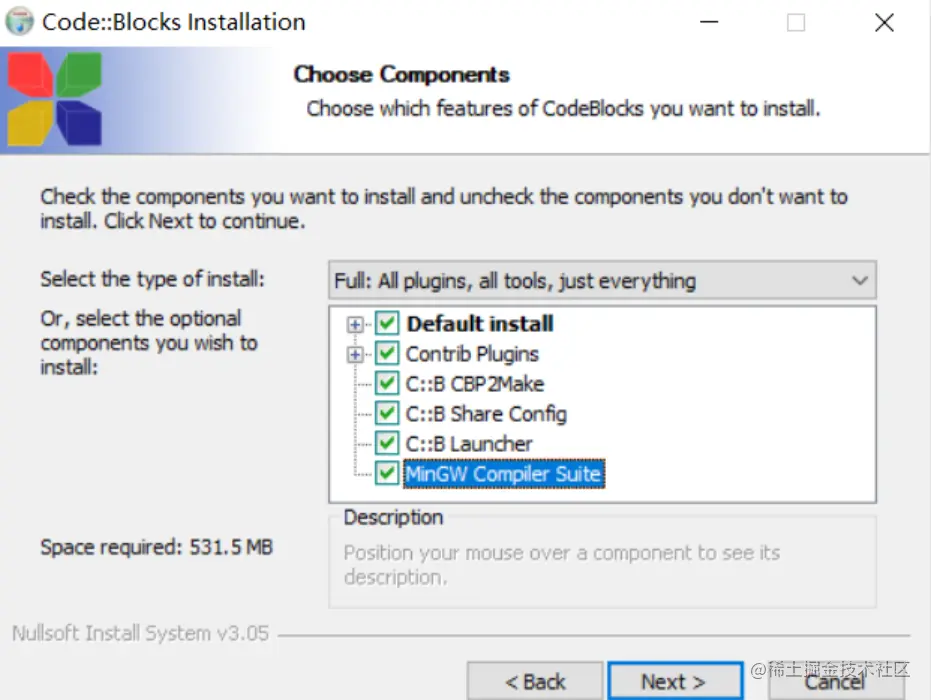Select the Contrib Plugins label
This screenshot has height=700, width=931.
point(472,354)
